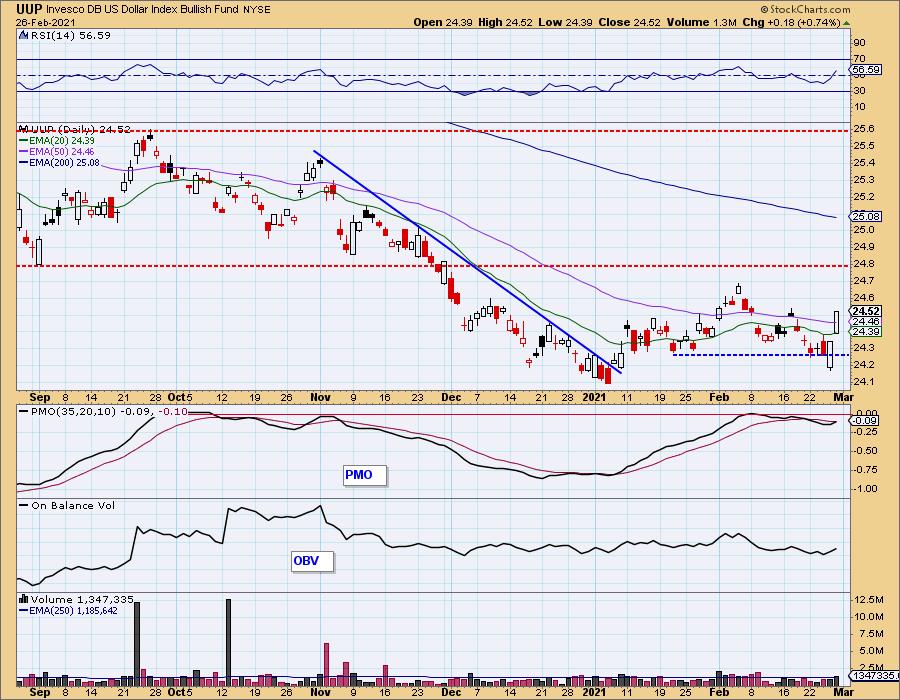Click the Open 24.39 value
This screenshot has width=900, height=700.
[x=443, y=22]
